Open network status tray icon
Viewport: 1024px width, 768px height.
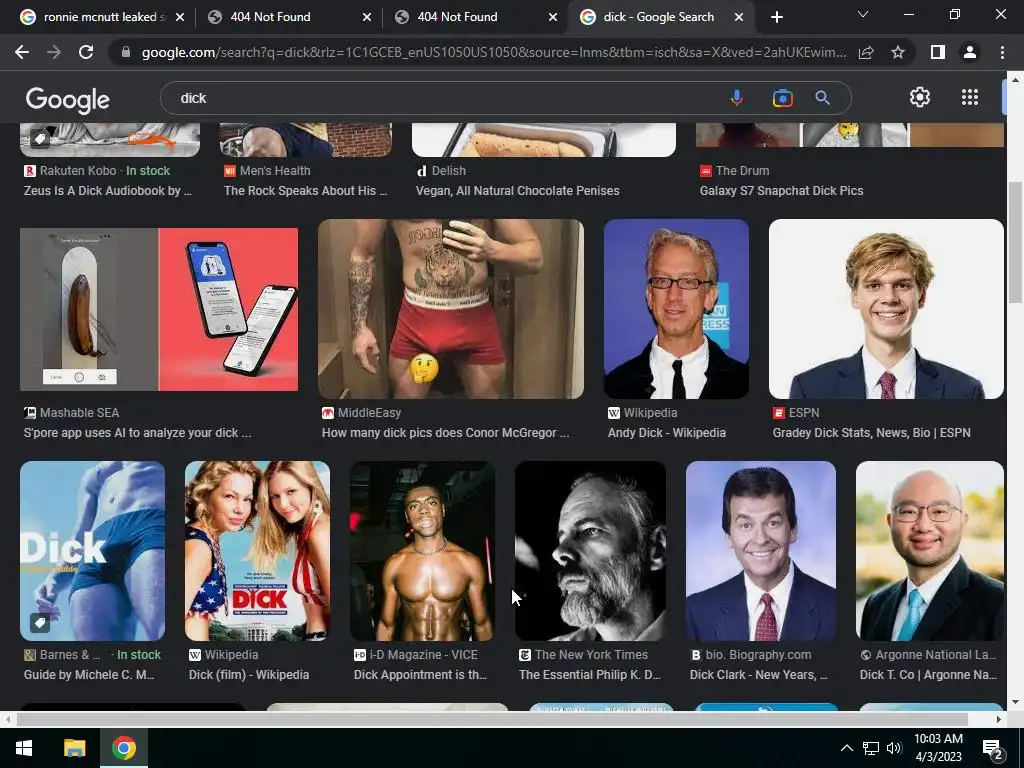tap(871, 748)
